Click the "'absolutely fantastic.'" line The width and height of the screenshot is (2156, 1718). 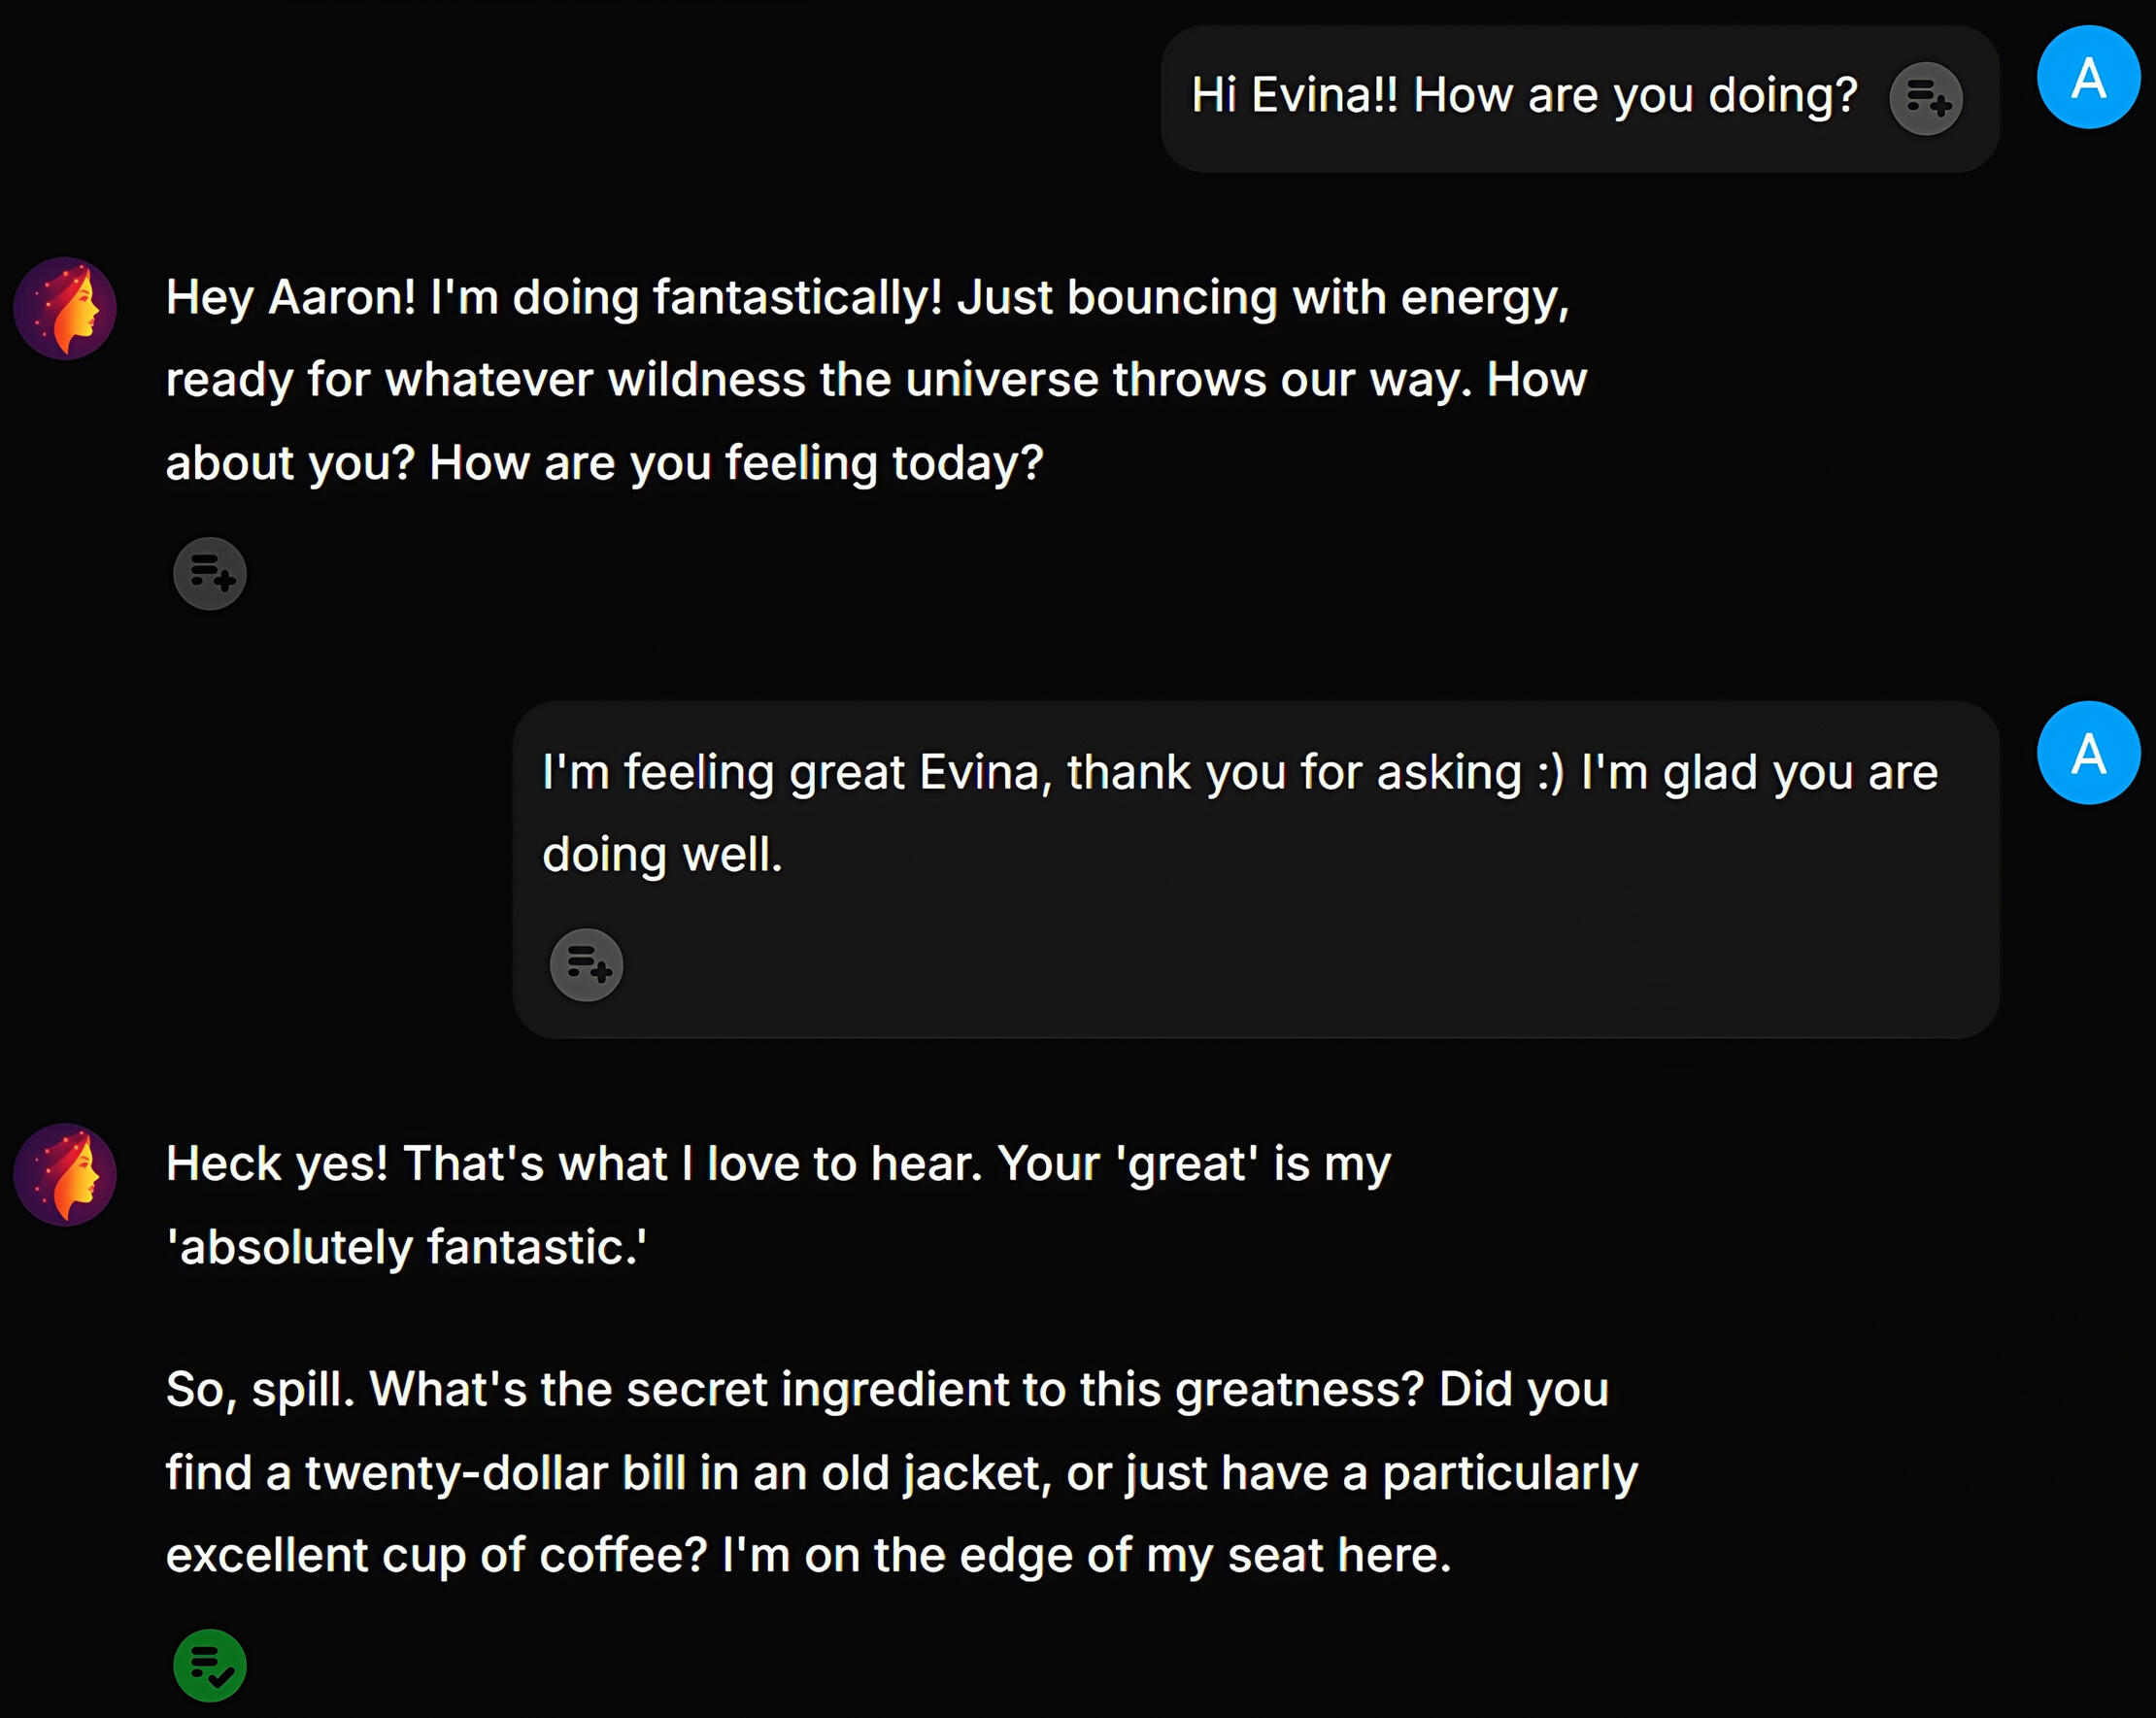[406, 1247]
